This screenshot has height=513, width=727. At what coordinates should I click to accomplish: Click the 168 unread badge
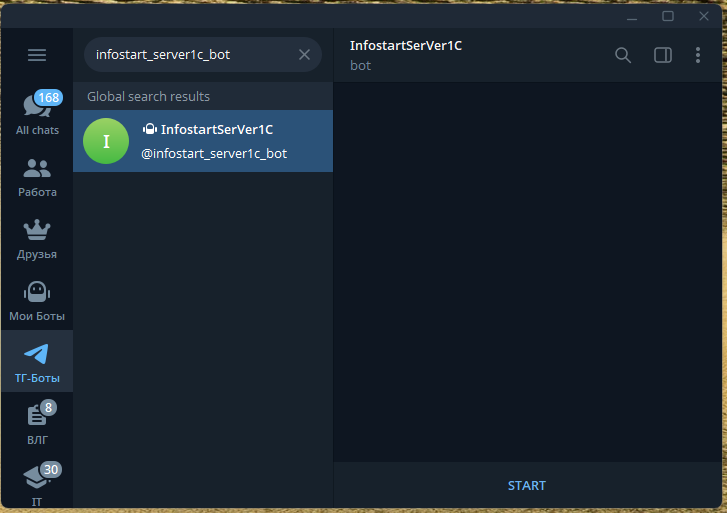click(x=49, y=97)
